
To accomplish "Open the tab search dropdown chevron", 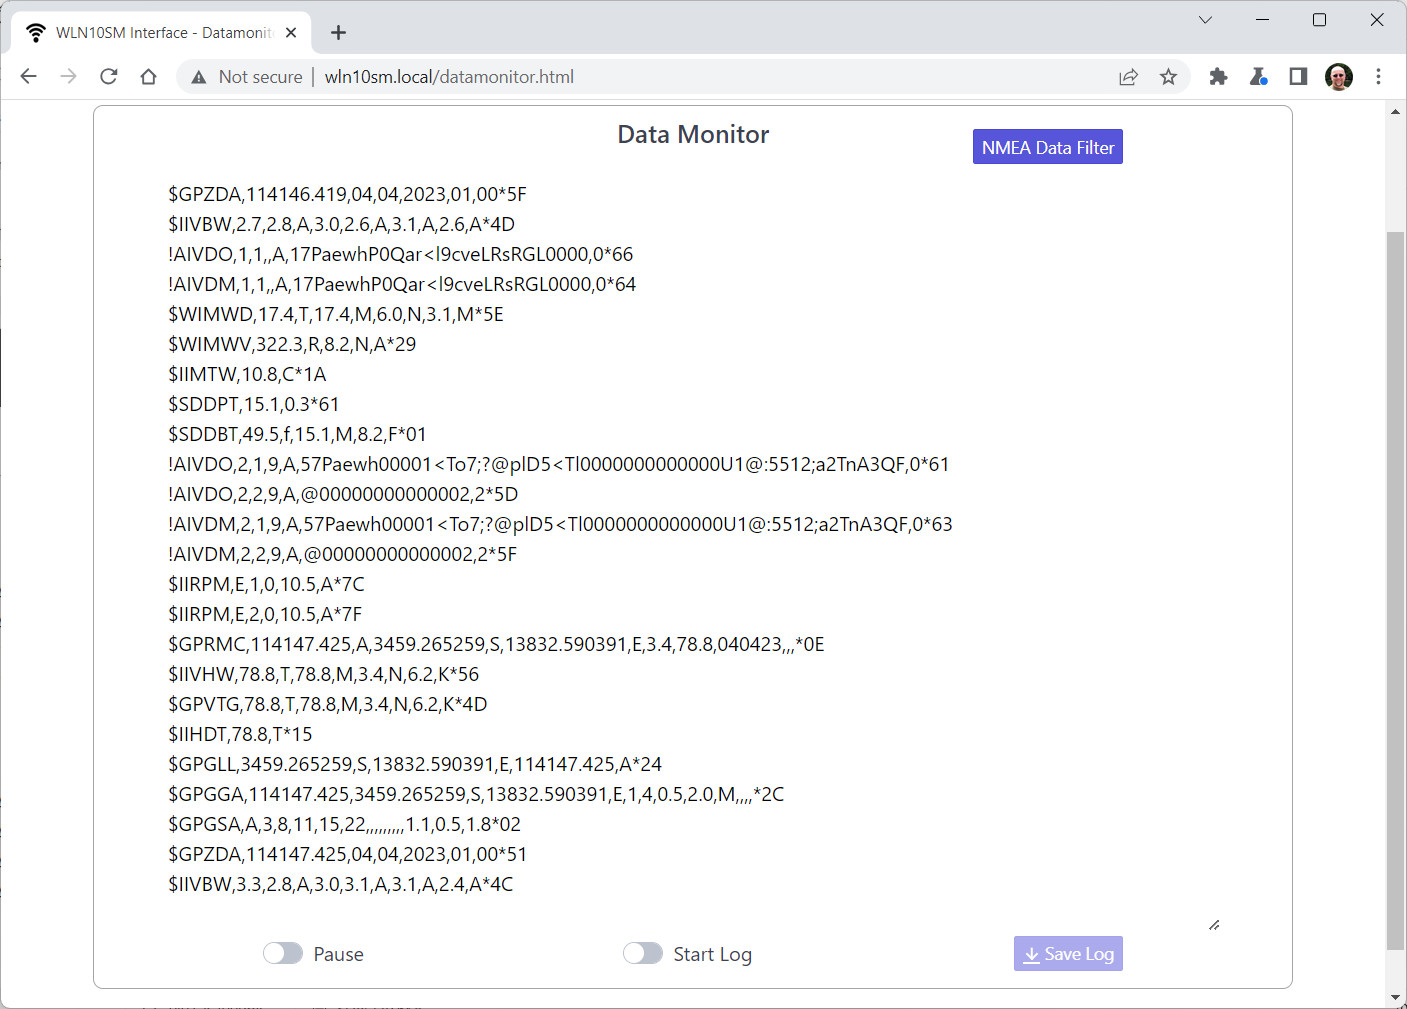I will pyautogui.click(x=1205, y=20).
